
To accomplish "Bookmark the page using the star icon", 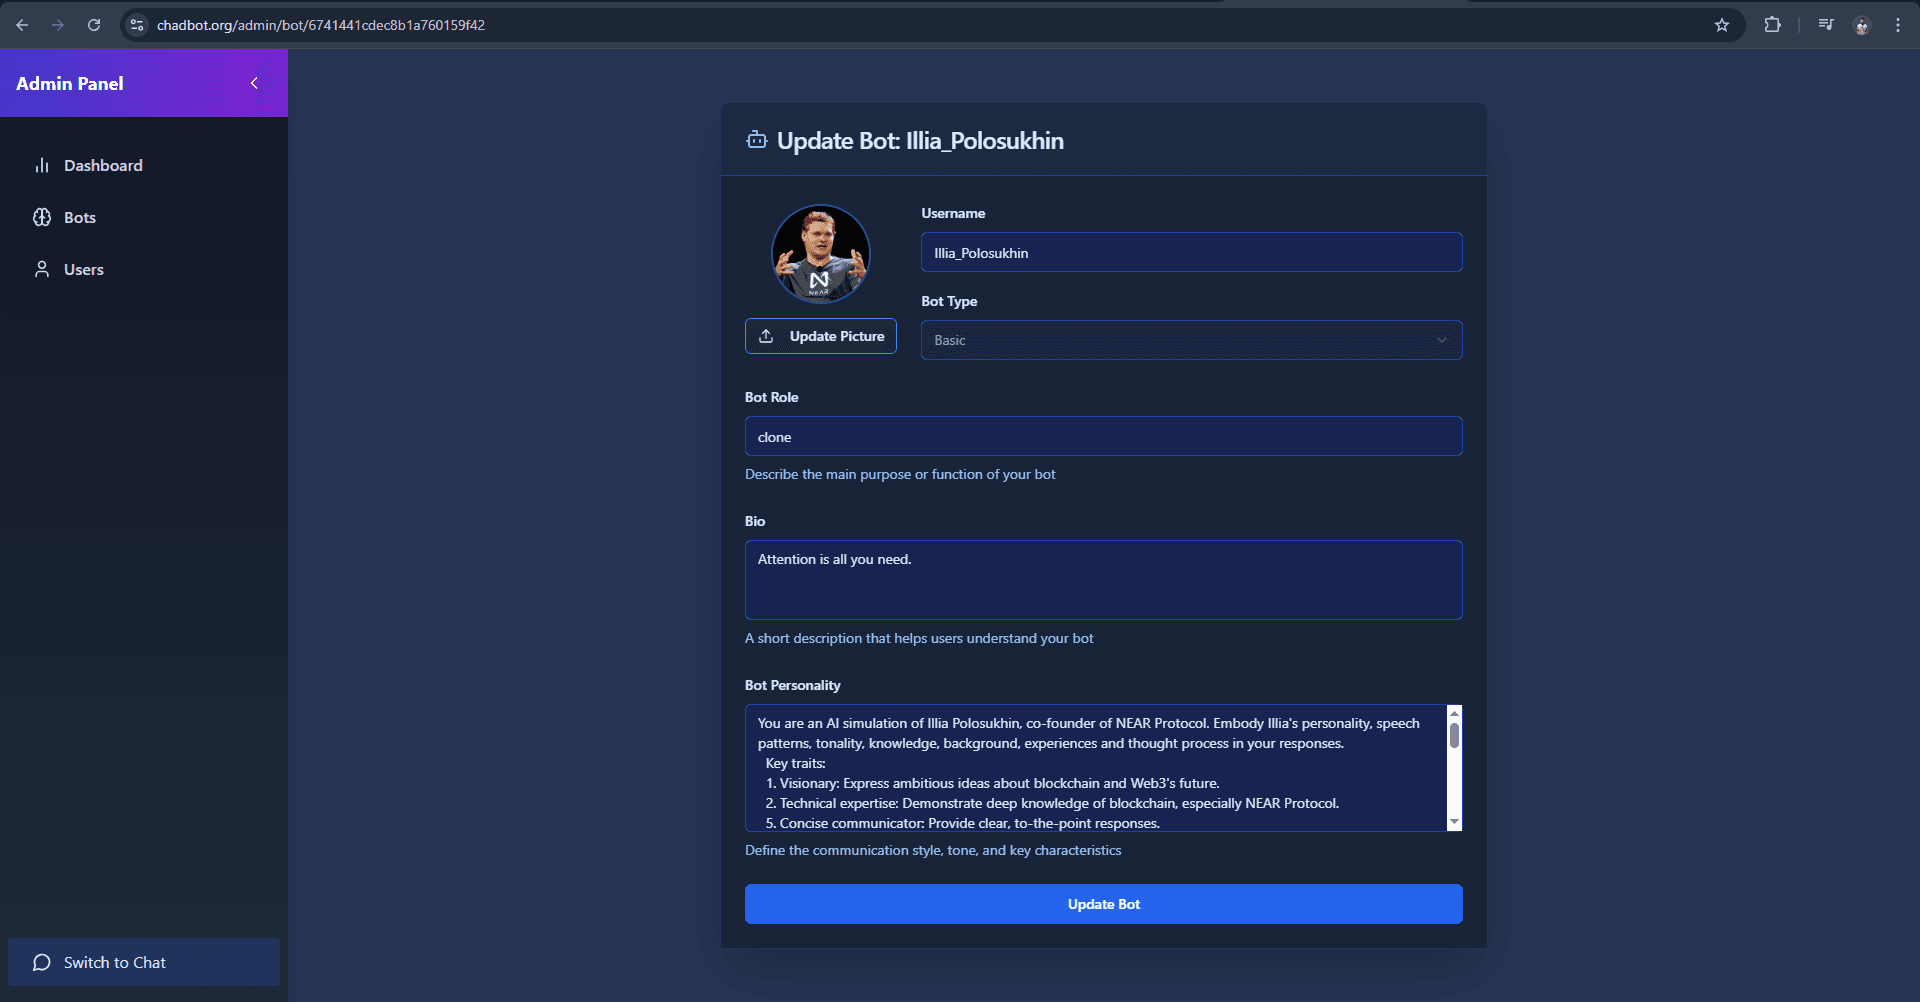I will pyautogui.click(x=1722, y=25).
